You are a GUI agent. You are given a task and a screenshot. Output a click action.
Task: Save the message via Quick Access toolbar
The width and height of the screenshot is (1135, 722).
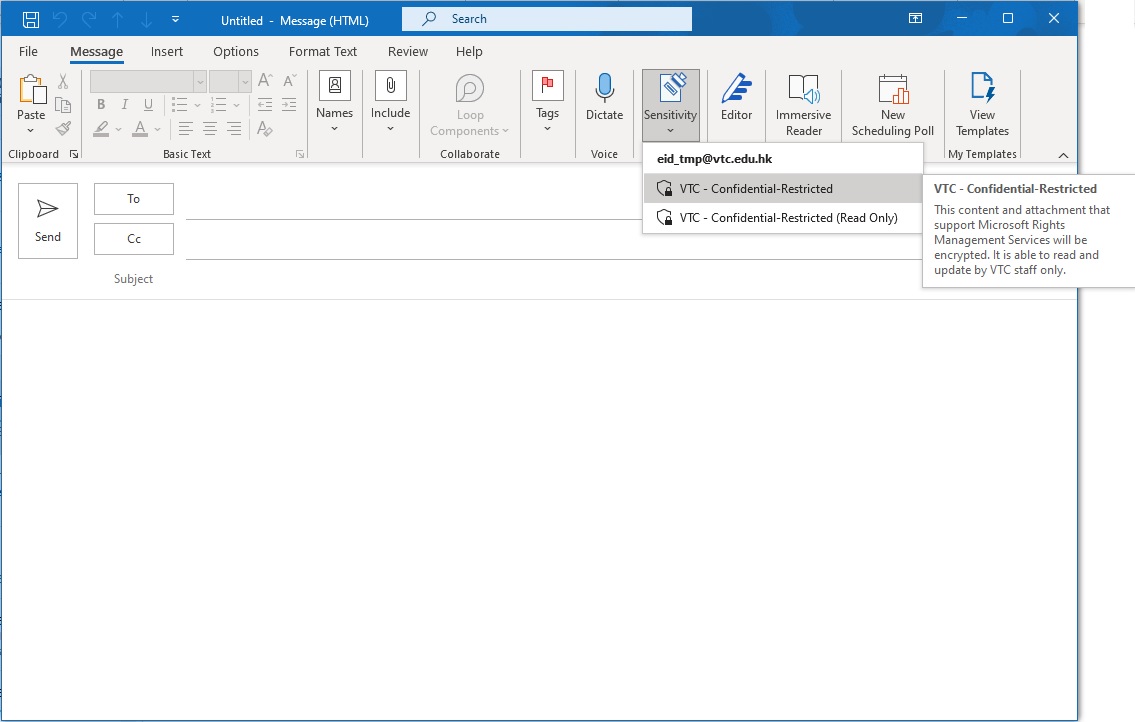click(30, 18)
